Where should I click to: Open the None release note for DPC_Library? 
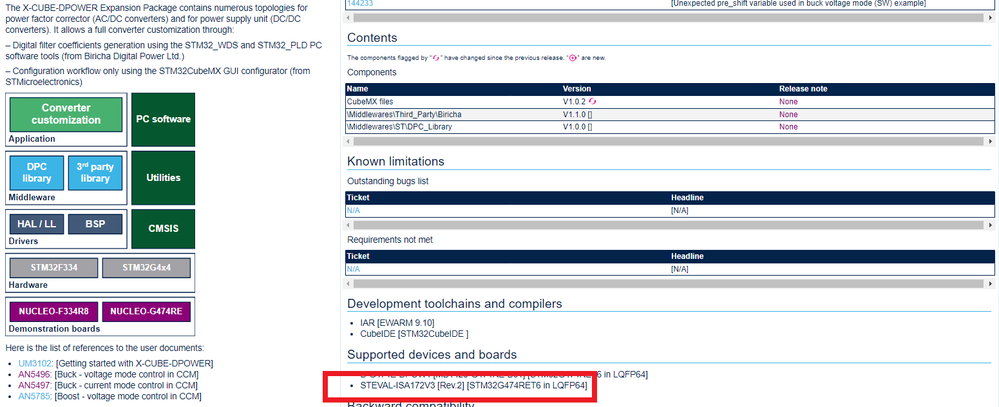(x=788, y=127)
